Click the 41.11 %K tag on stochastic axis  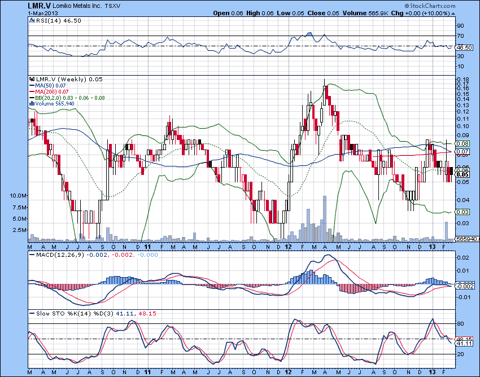click(465, 343)
